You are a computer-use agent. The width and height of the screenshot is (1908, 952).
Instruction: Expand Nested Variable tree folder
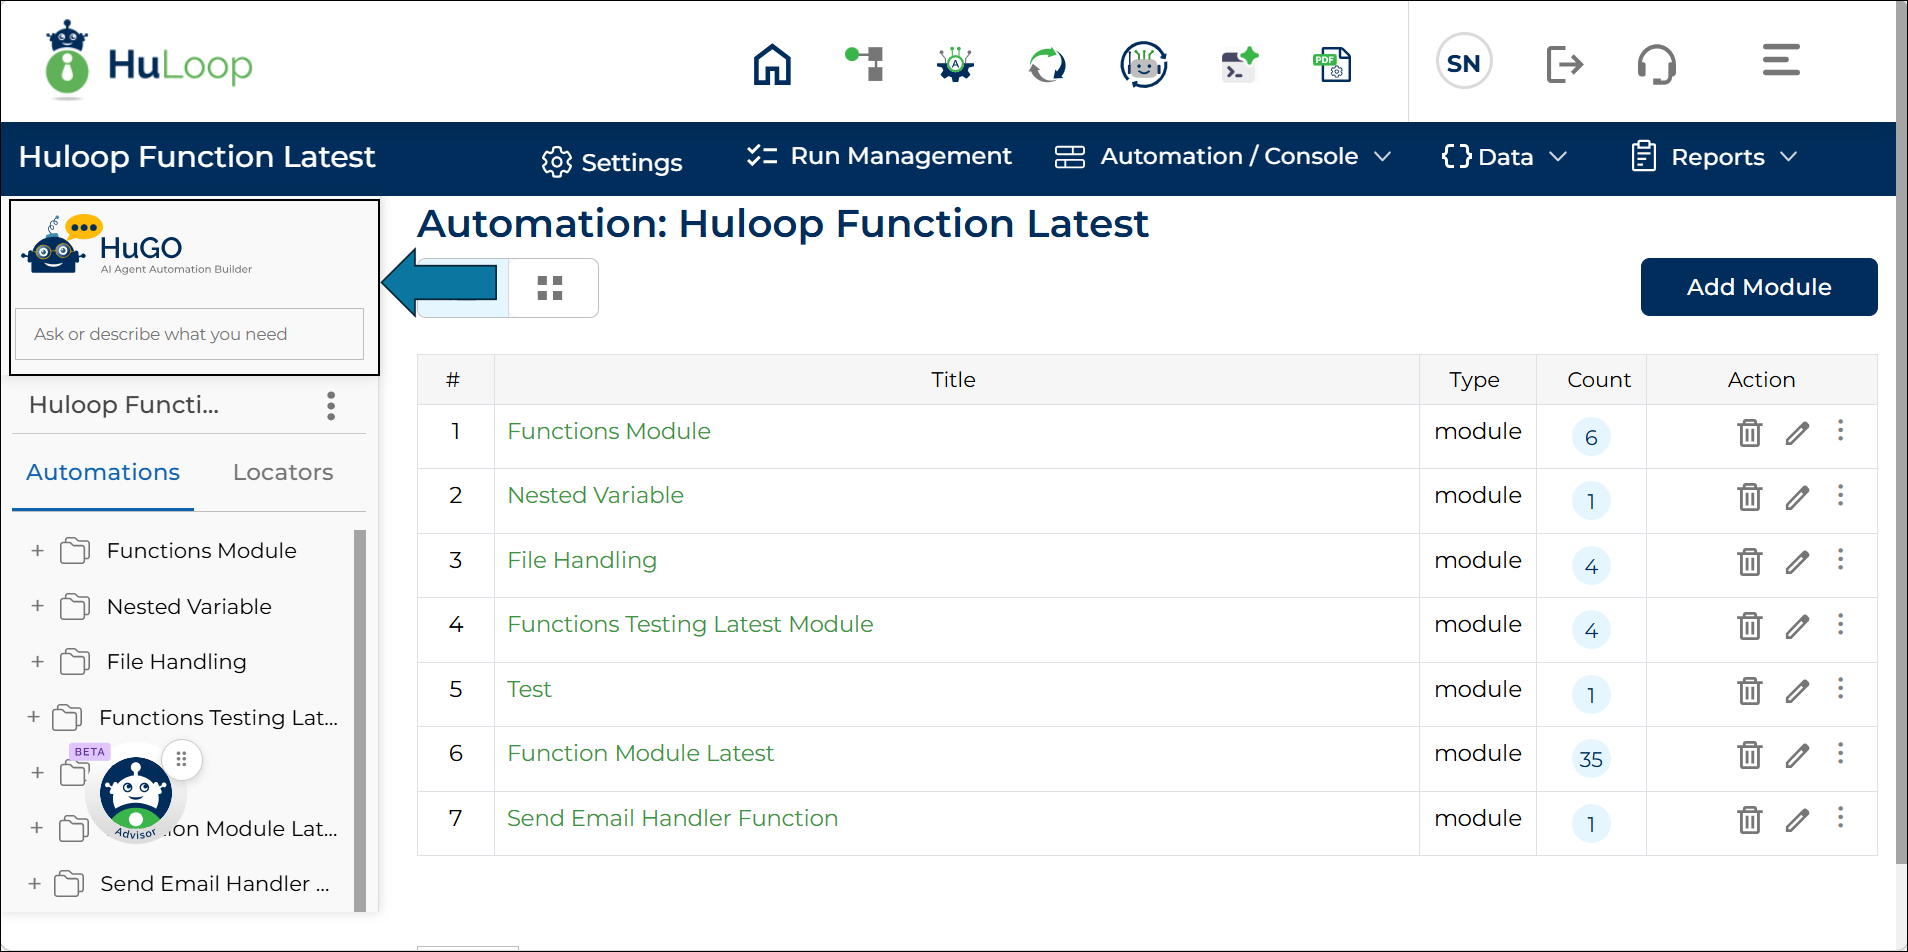[37, 606]
